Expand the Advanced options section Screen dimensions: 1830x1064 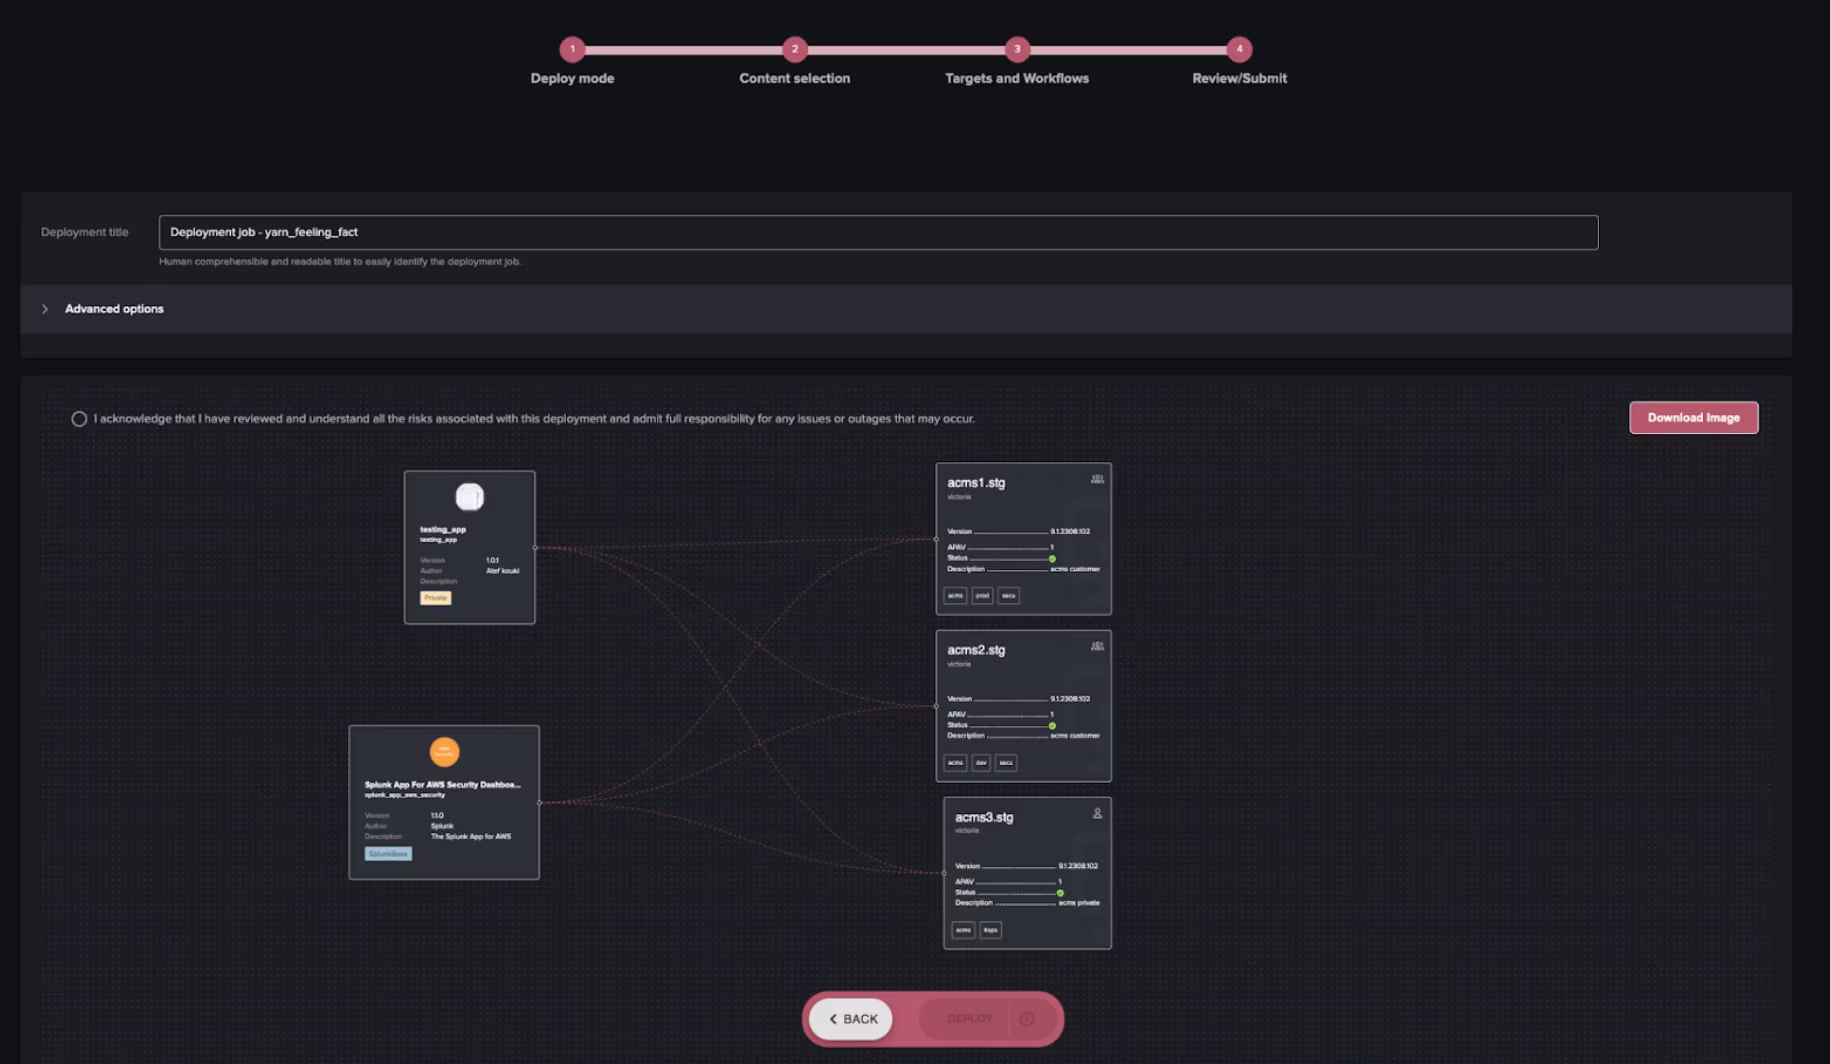(x=45, y=309)
